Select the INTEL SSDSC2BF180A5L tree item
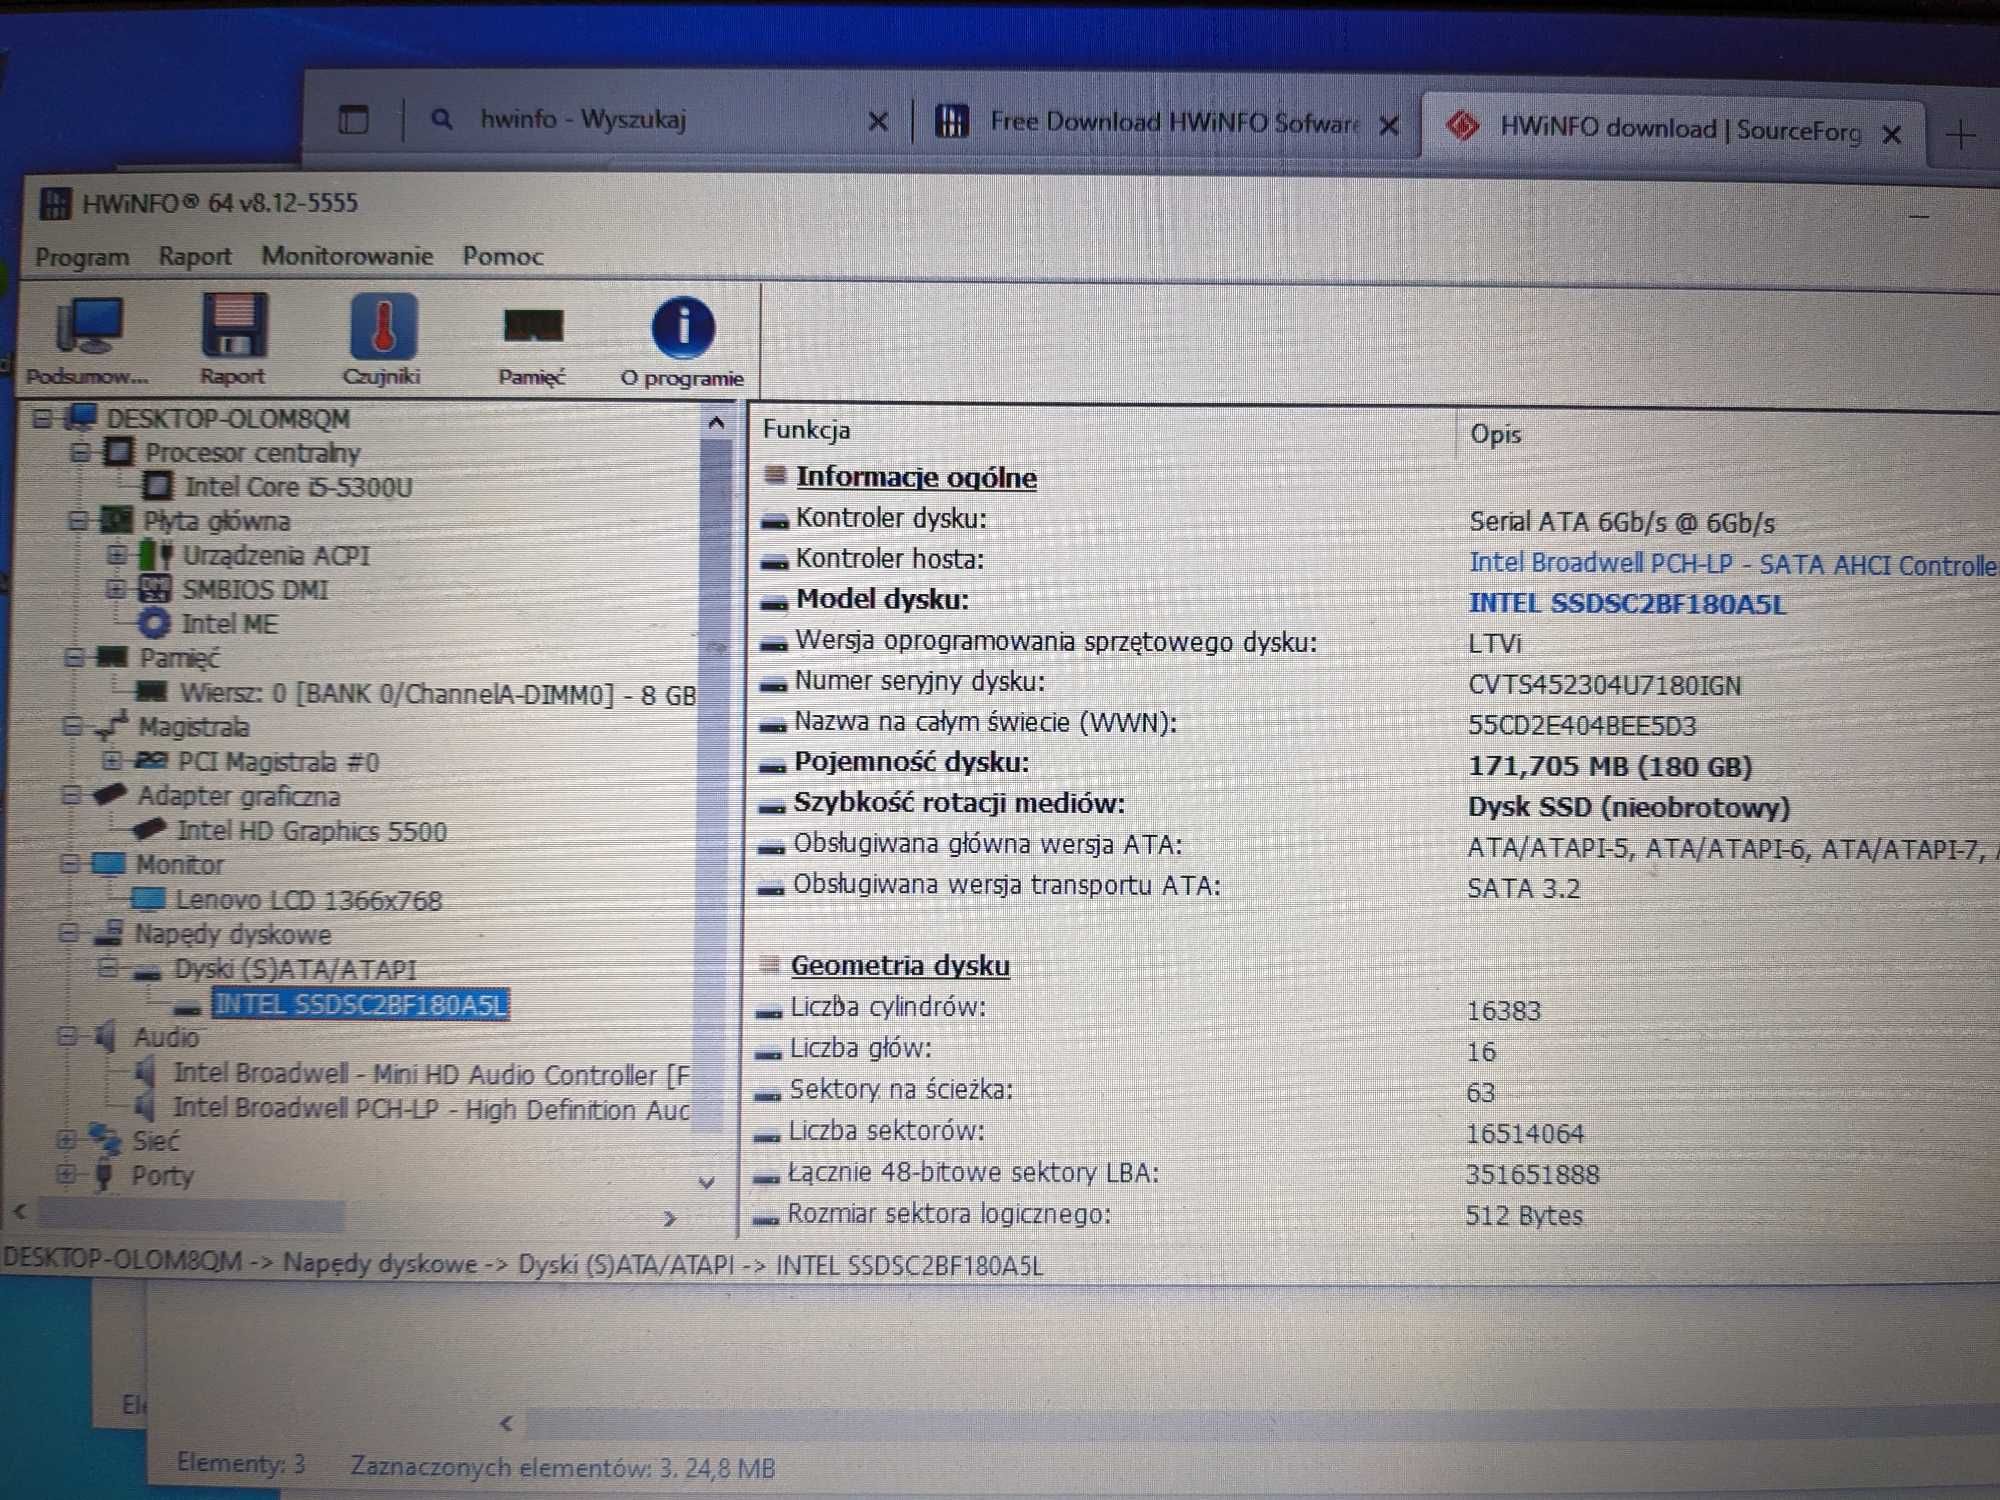The width and height of the screenshot is (2000, 1500). pyautogui.click(x=361, y=1004)
